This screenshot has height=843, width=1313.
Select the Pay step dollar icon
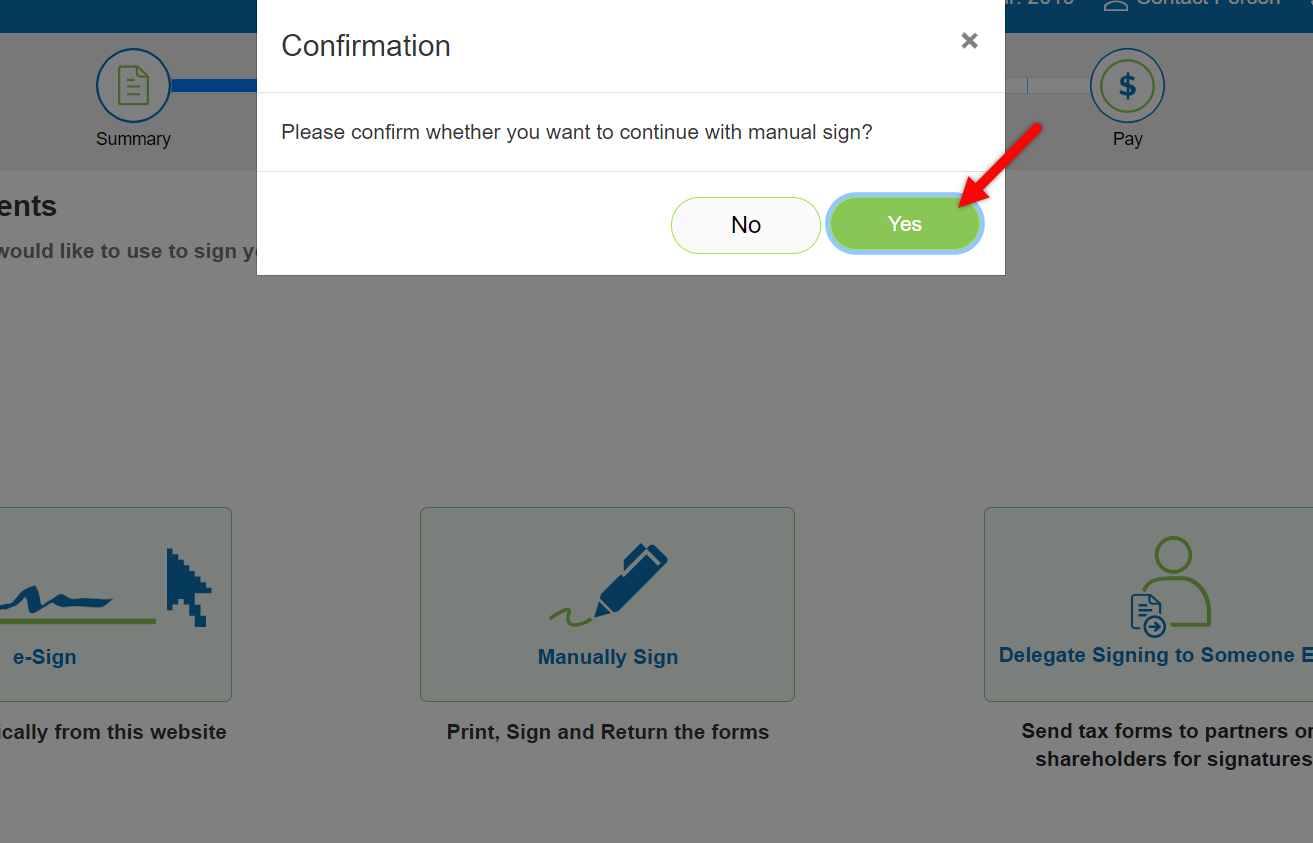point(1127,86)
